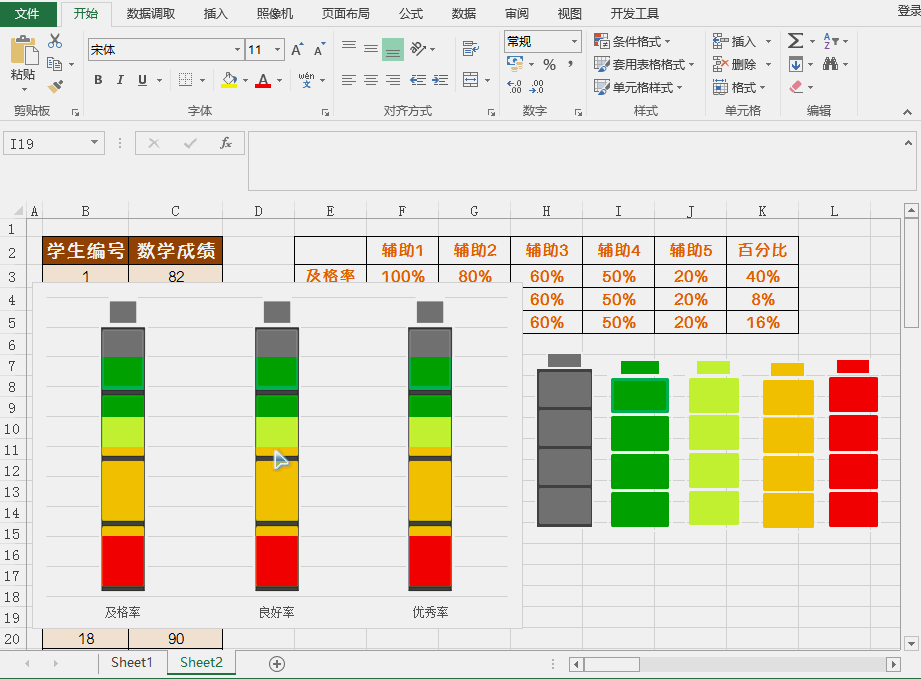Apply yellow fill color bucket
This screenshot has height=679, width=921.
229,80
